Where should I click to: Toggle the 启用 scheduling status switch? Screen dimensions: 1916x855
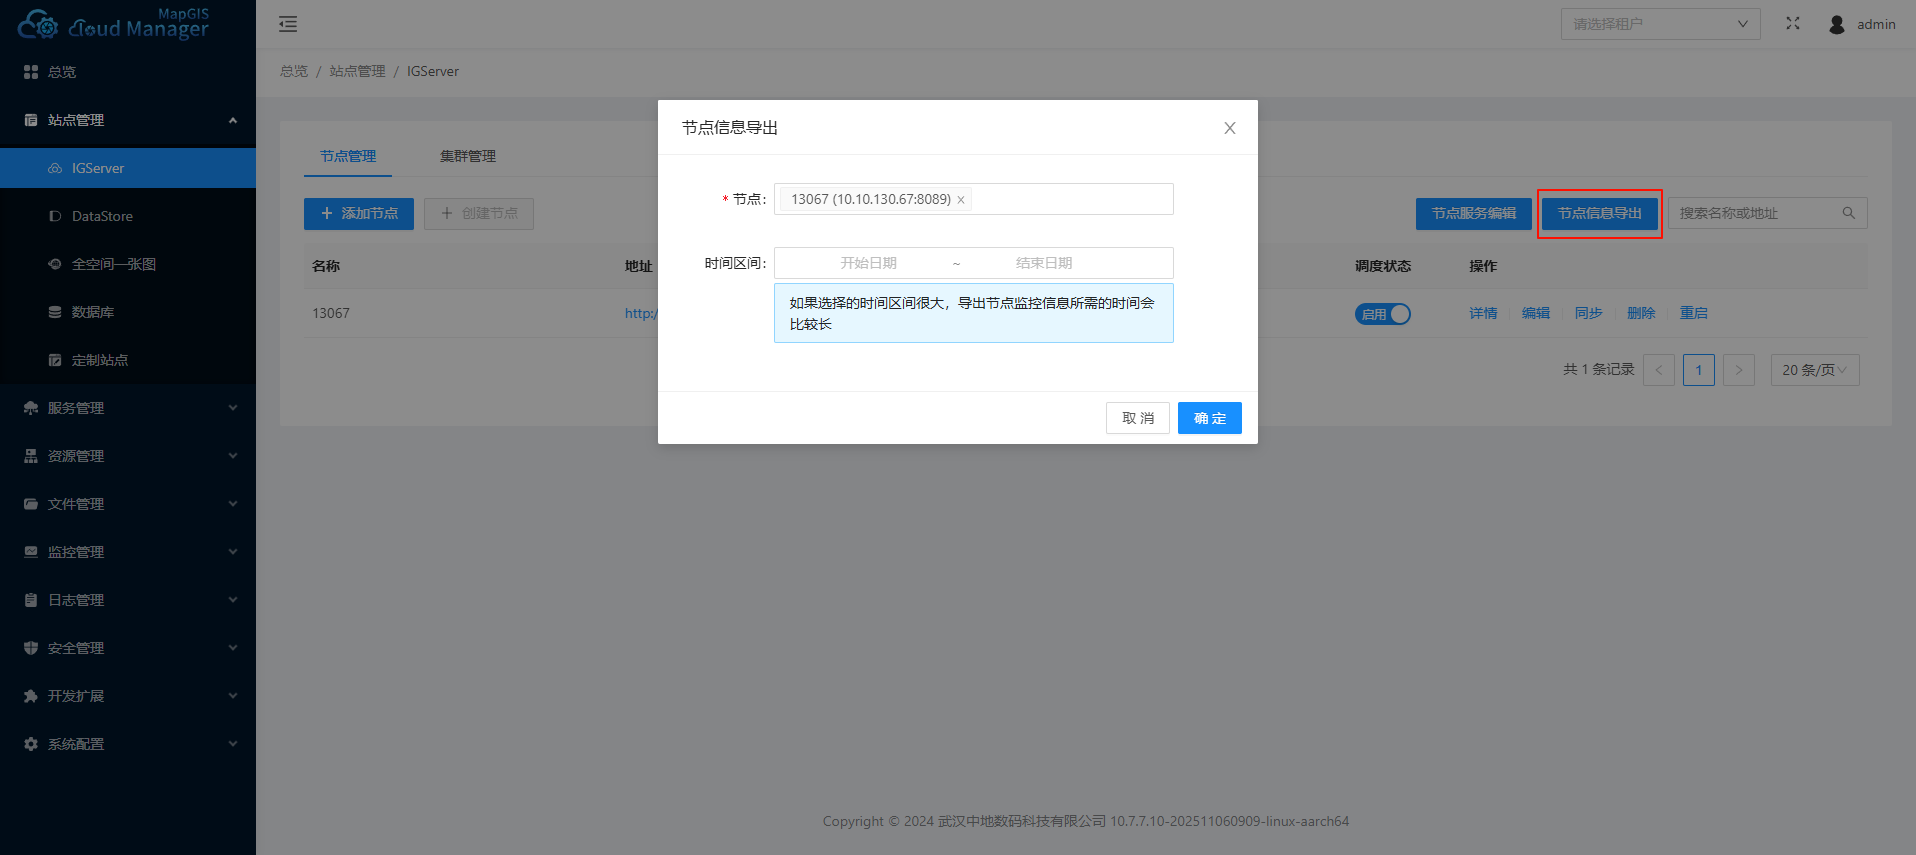point(1382,314)
